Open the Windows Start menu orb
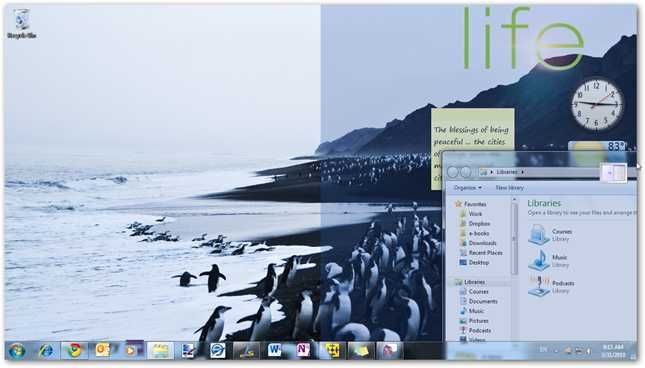 (17, 351)
